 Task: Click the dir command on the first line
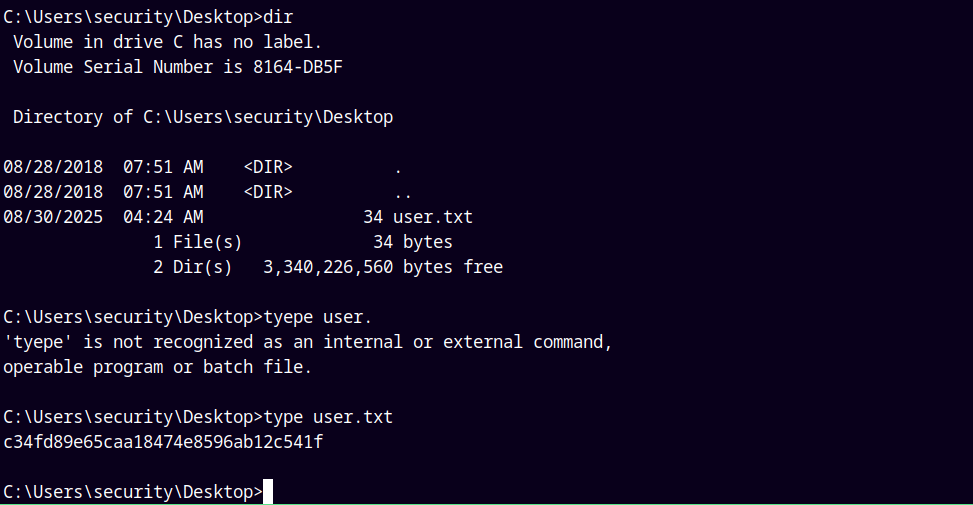[278, 17]
